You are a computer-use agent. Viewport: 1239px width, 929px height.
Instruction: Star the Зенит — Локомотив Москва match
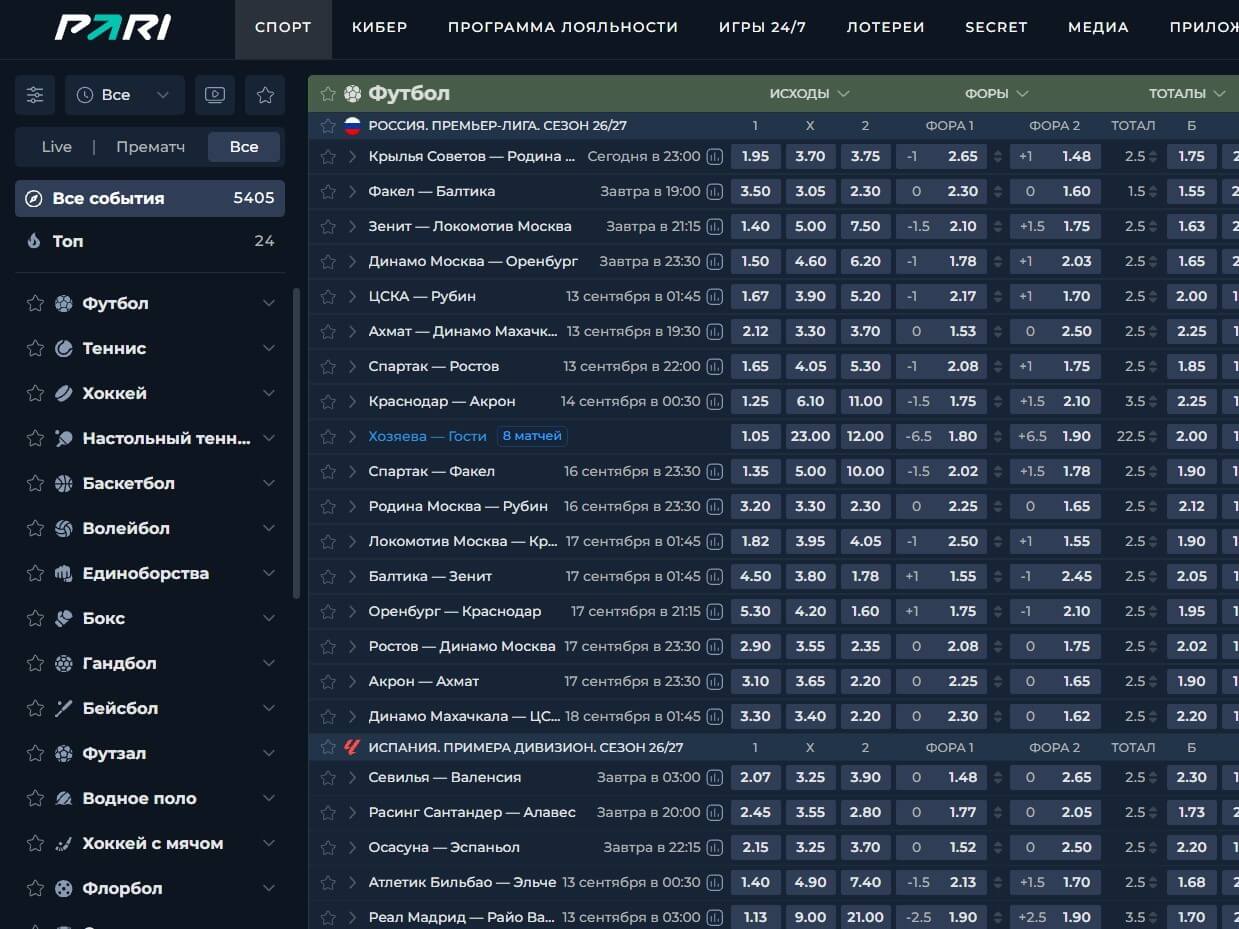pos(327,226)
